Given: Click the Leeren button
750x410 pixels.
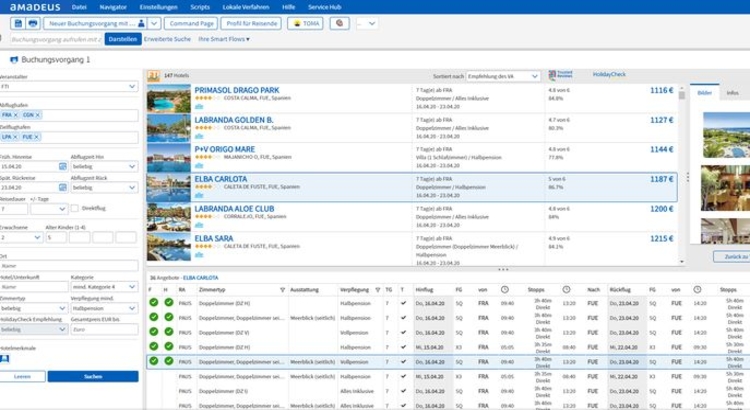Looking at the screenshot, I should (22, 377).
